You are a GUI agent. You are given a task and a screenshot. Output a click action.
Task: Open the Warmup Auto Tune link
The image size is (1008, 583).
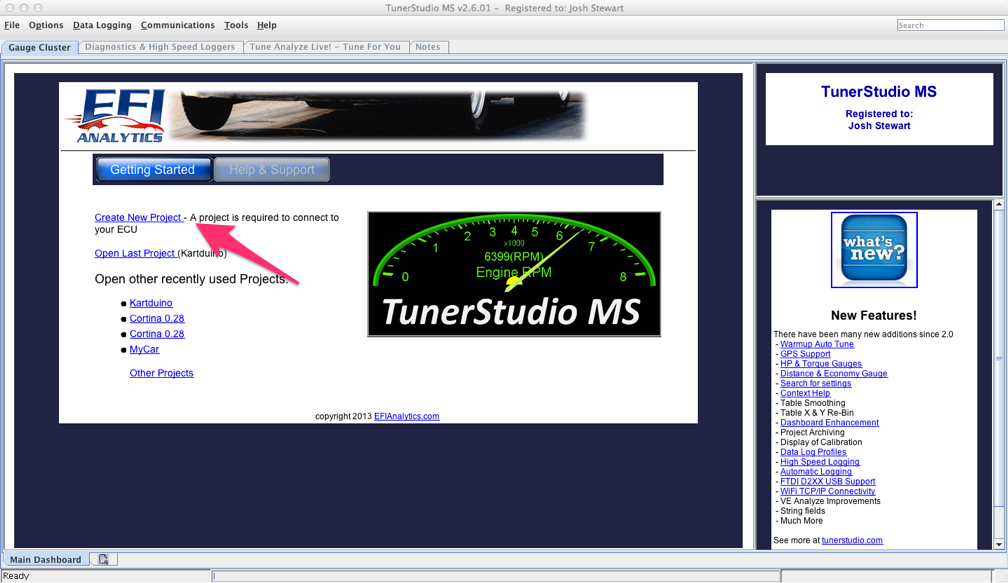[817, 344]
